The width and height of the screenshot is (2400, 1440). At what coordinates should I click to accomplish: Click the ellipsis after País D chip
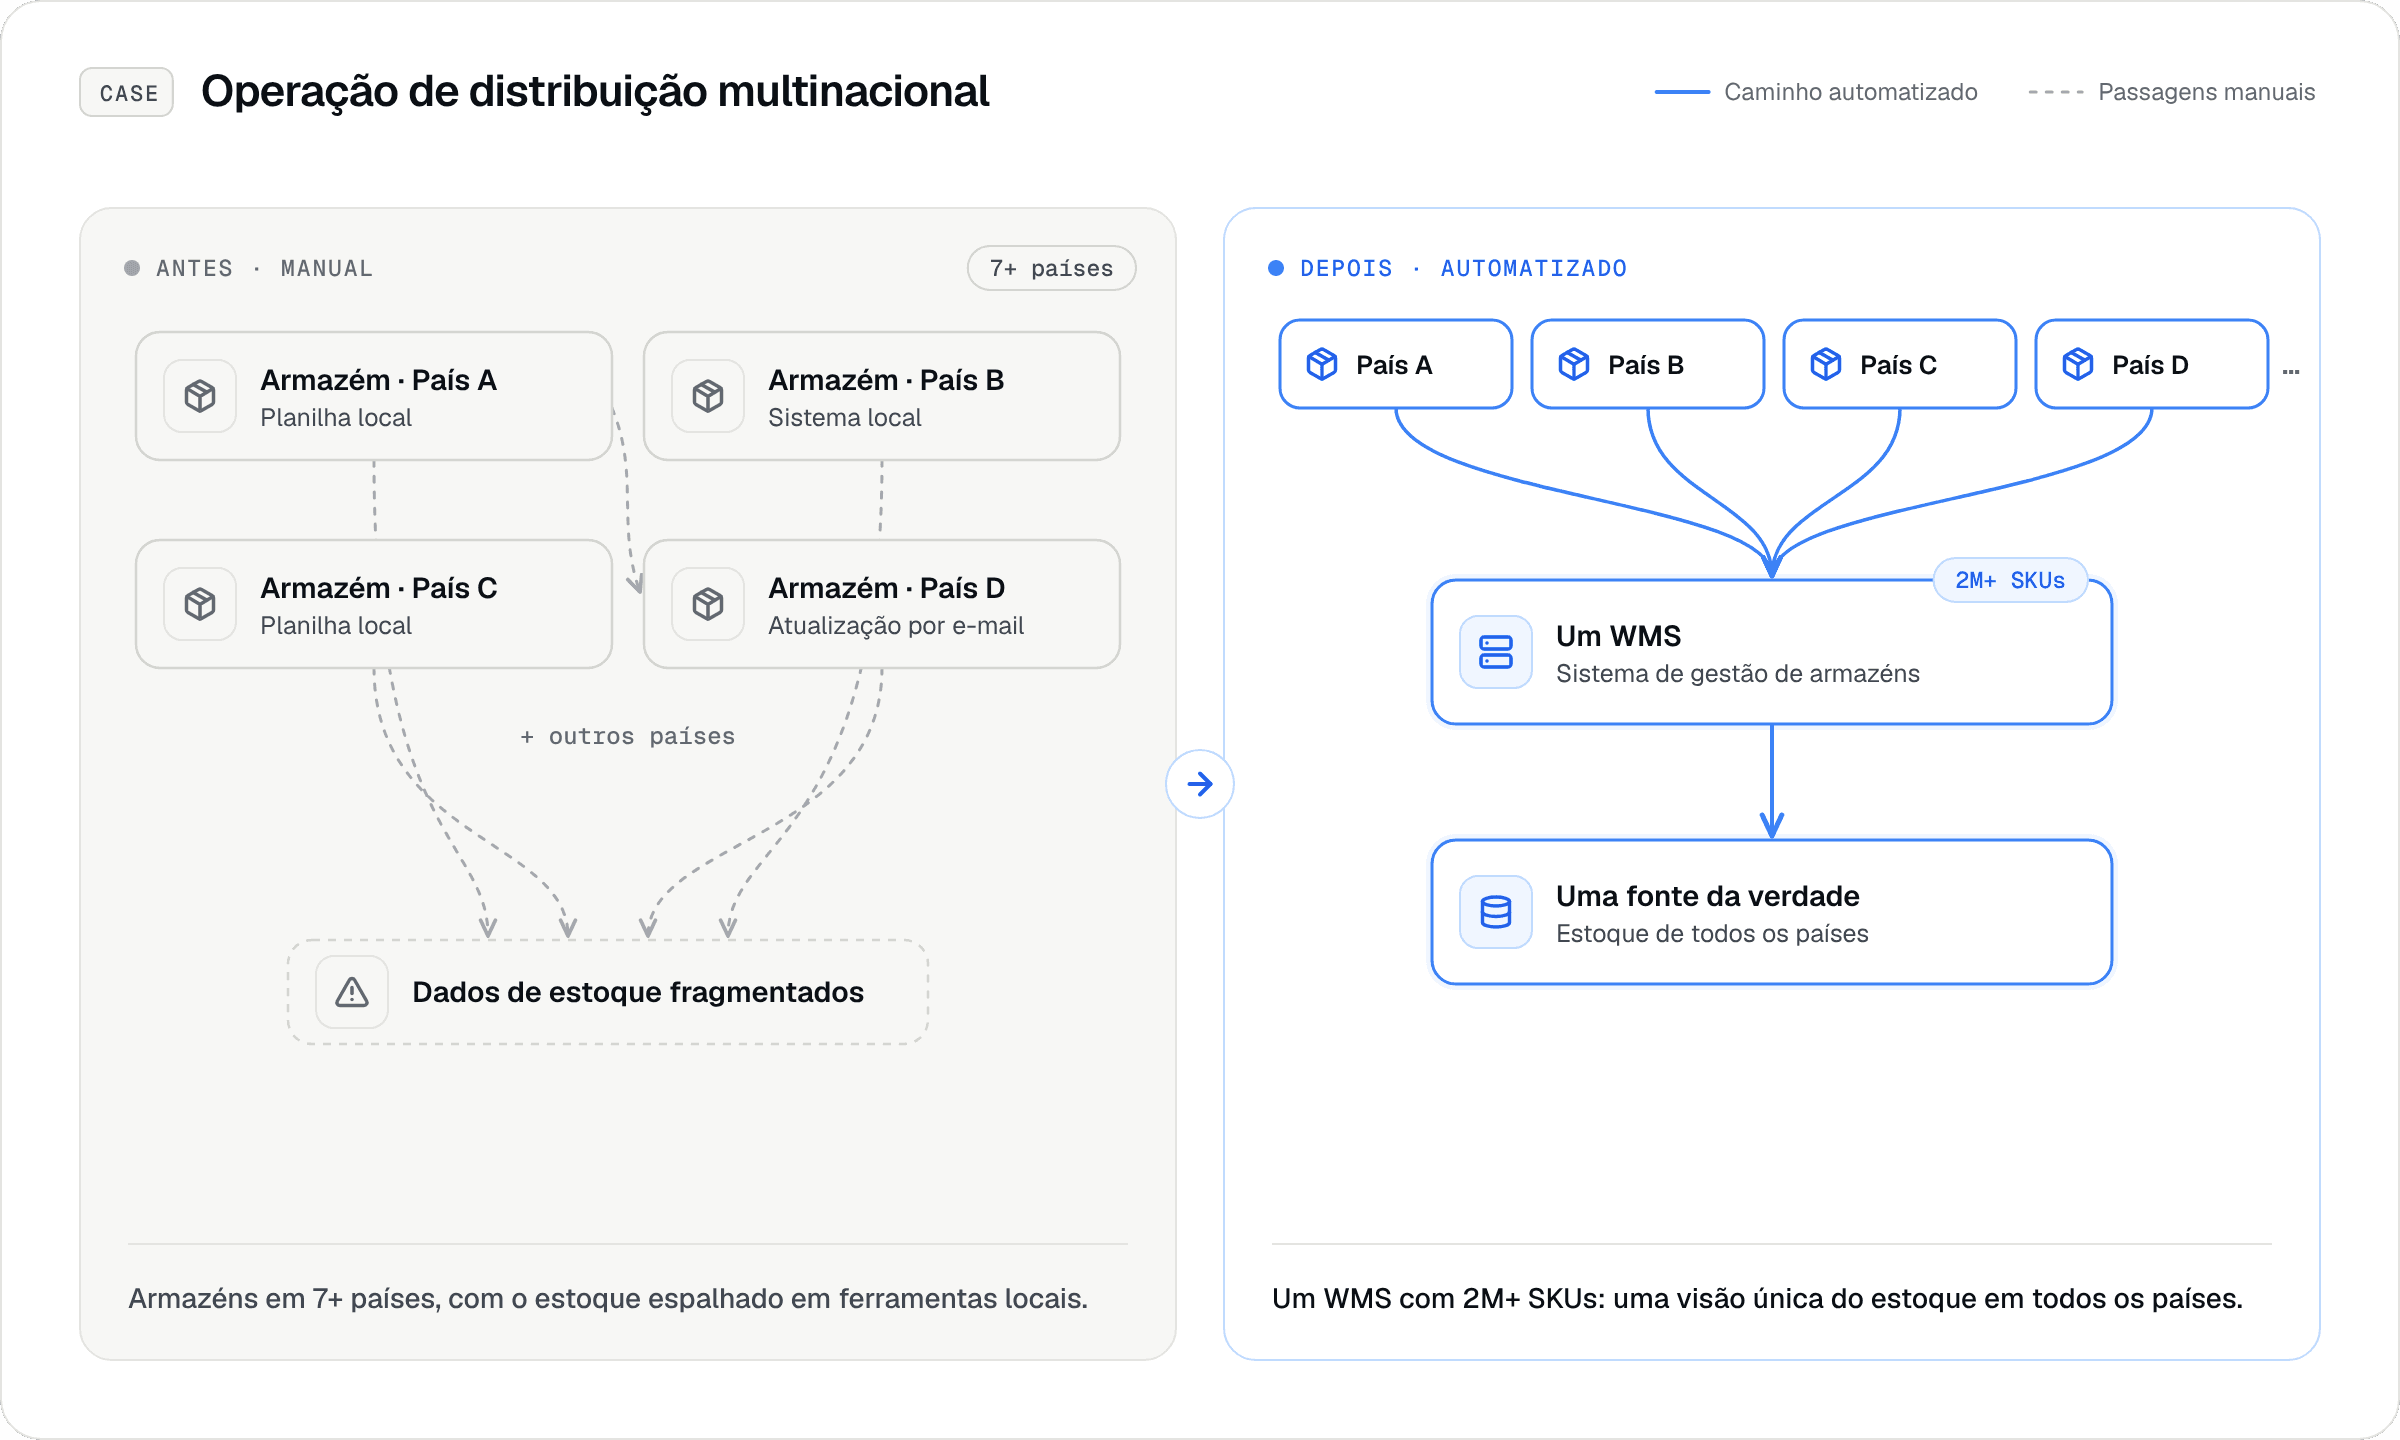2291,371
